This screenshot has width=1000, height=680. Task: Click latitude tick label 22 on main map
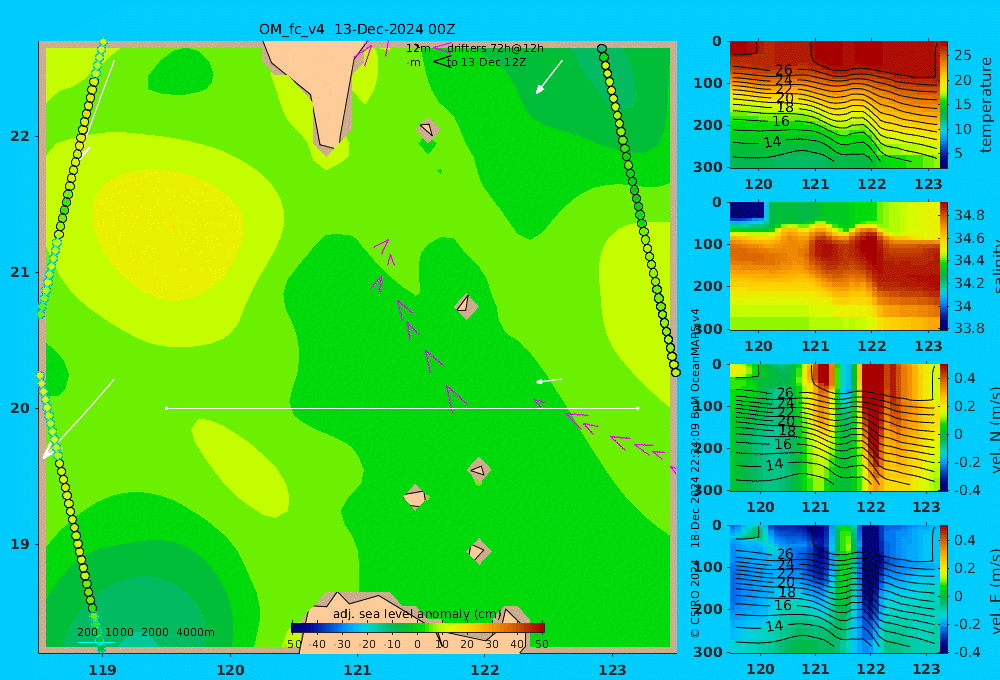[20, 136]
